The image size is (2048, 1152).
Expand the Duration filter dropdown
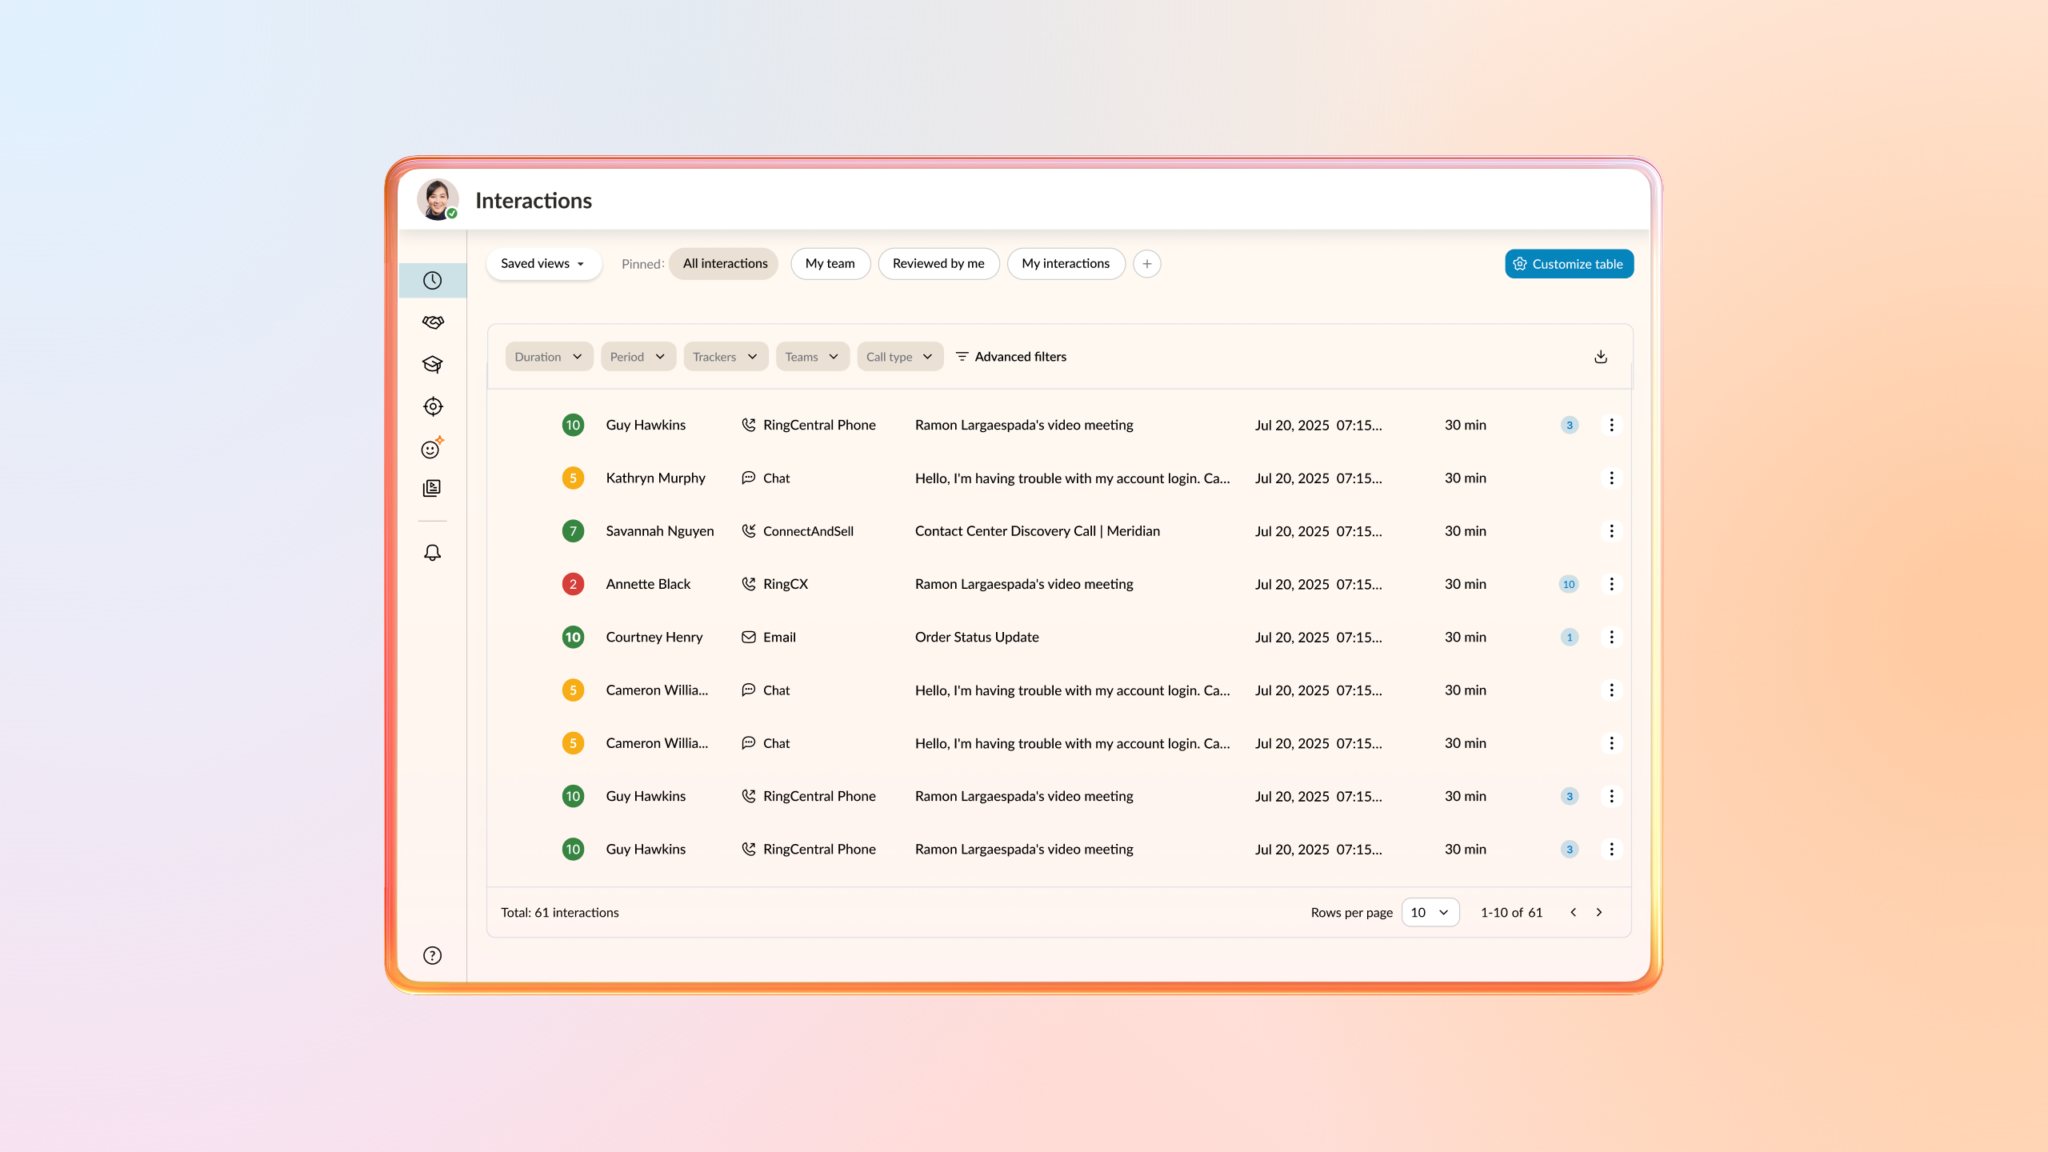click(x=548, y=357)
